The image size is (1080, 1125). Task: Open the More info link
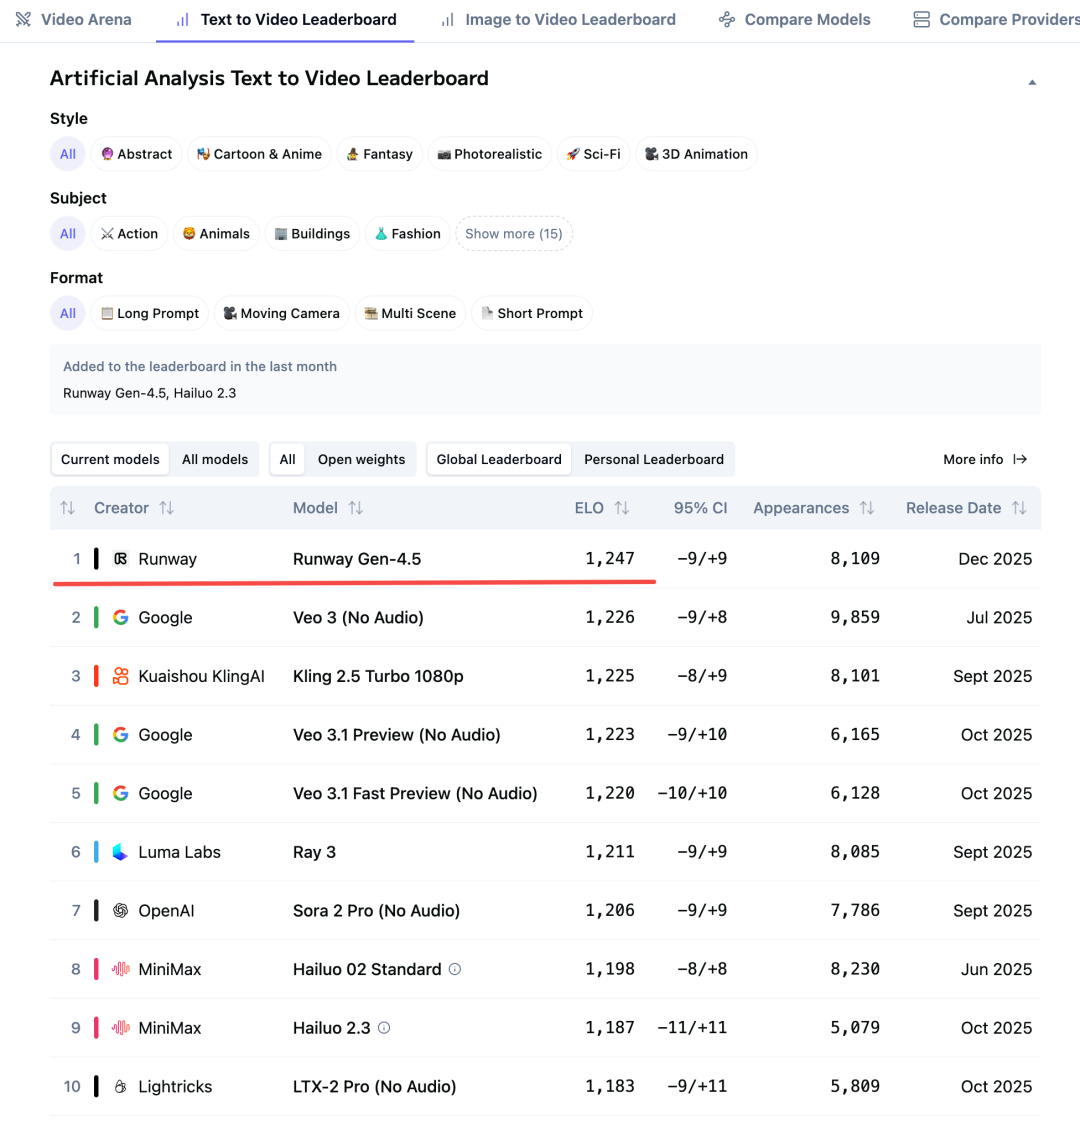985,460
